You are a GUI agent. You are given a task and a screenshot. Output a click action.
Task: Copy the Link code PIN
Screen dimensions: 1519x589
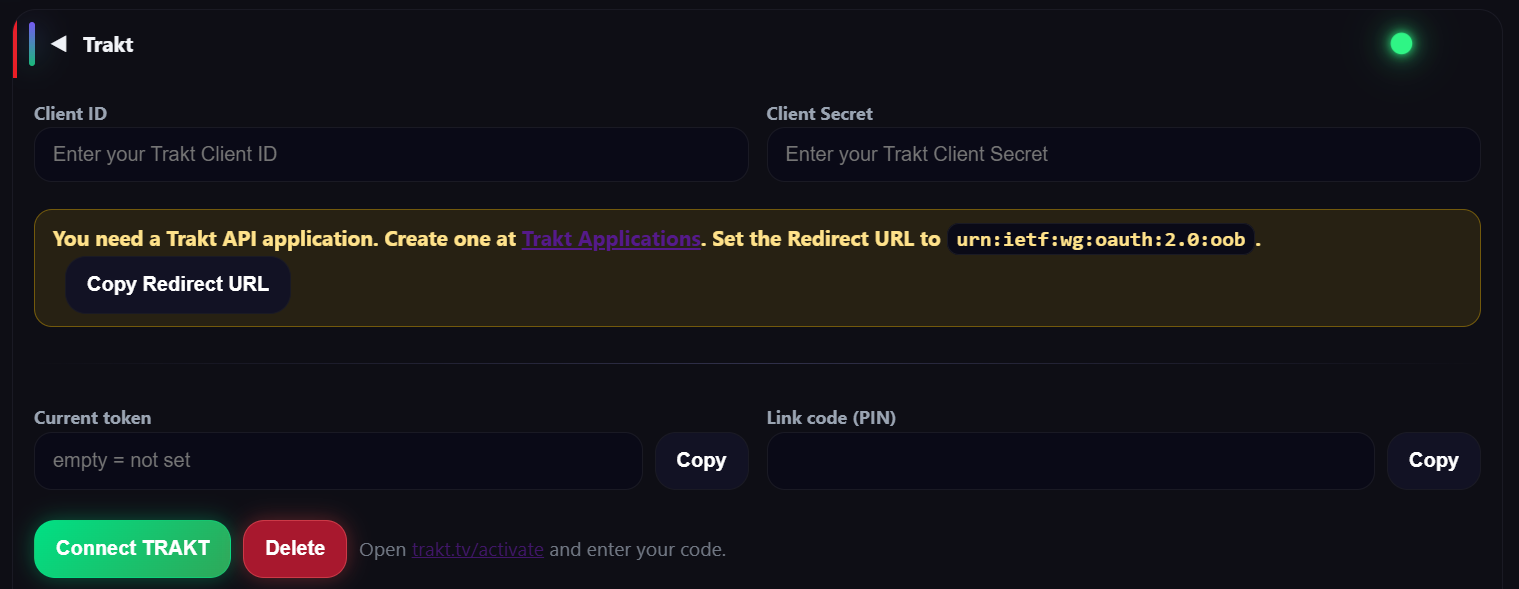1433,461
